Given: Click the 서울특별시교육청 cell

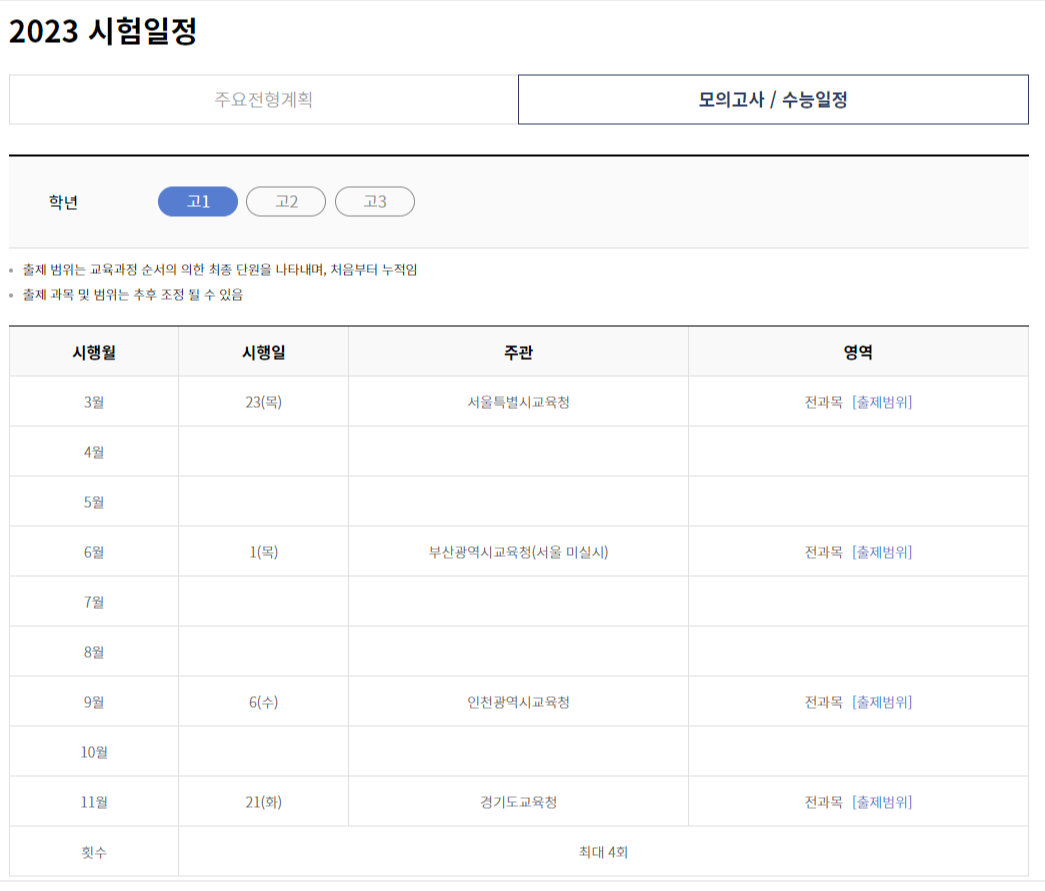Looking at the screenshot, I should (x=519, y=402).
